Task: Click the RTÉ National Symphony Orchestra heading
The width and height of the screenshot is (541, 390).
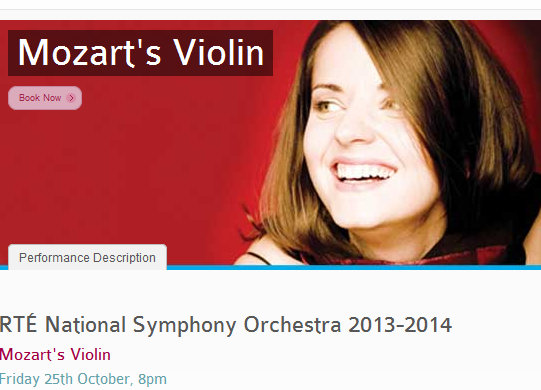Action: tap(226, 325)
